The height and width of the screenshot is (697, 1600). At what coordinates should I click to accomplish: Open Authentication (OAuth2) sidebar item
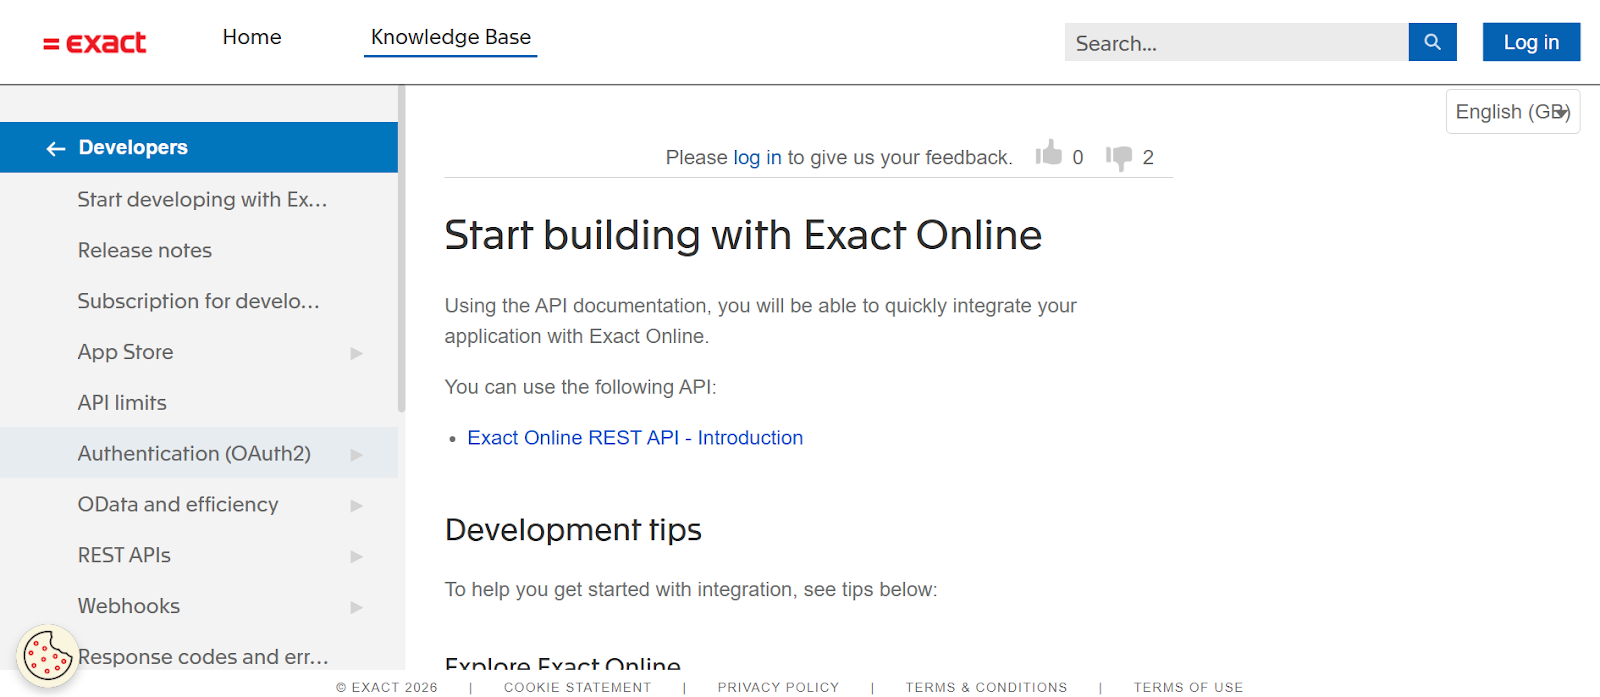[x=194, y=453]
